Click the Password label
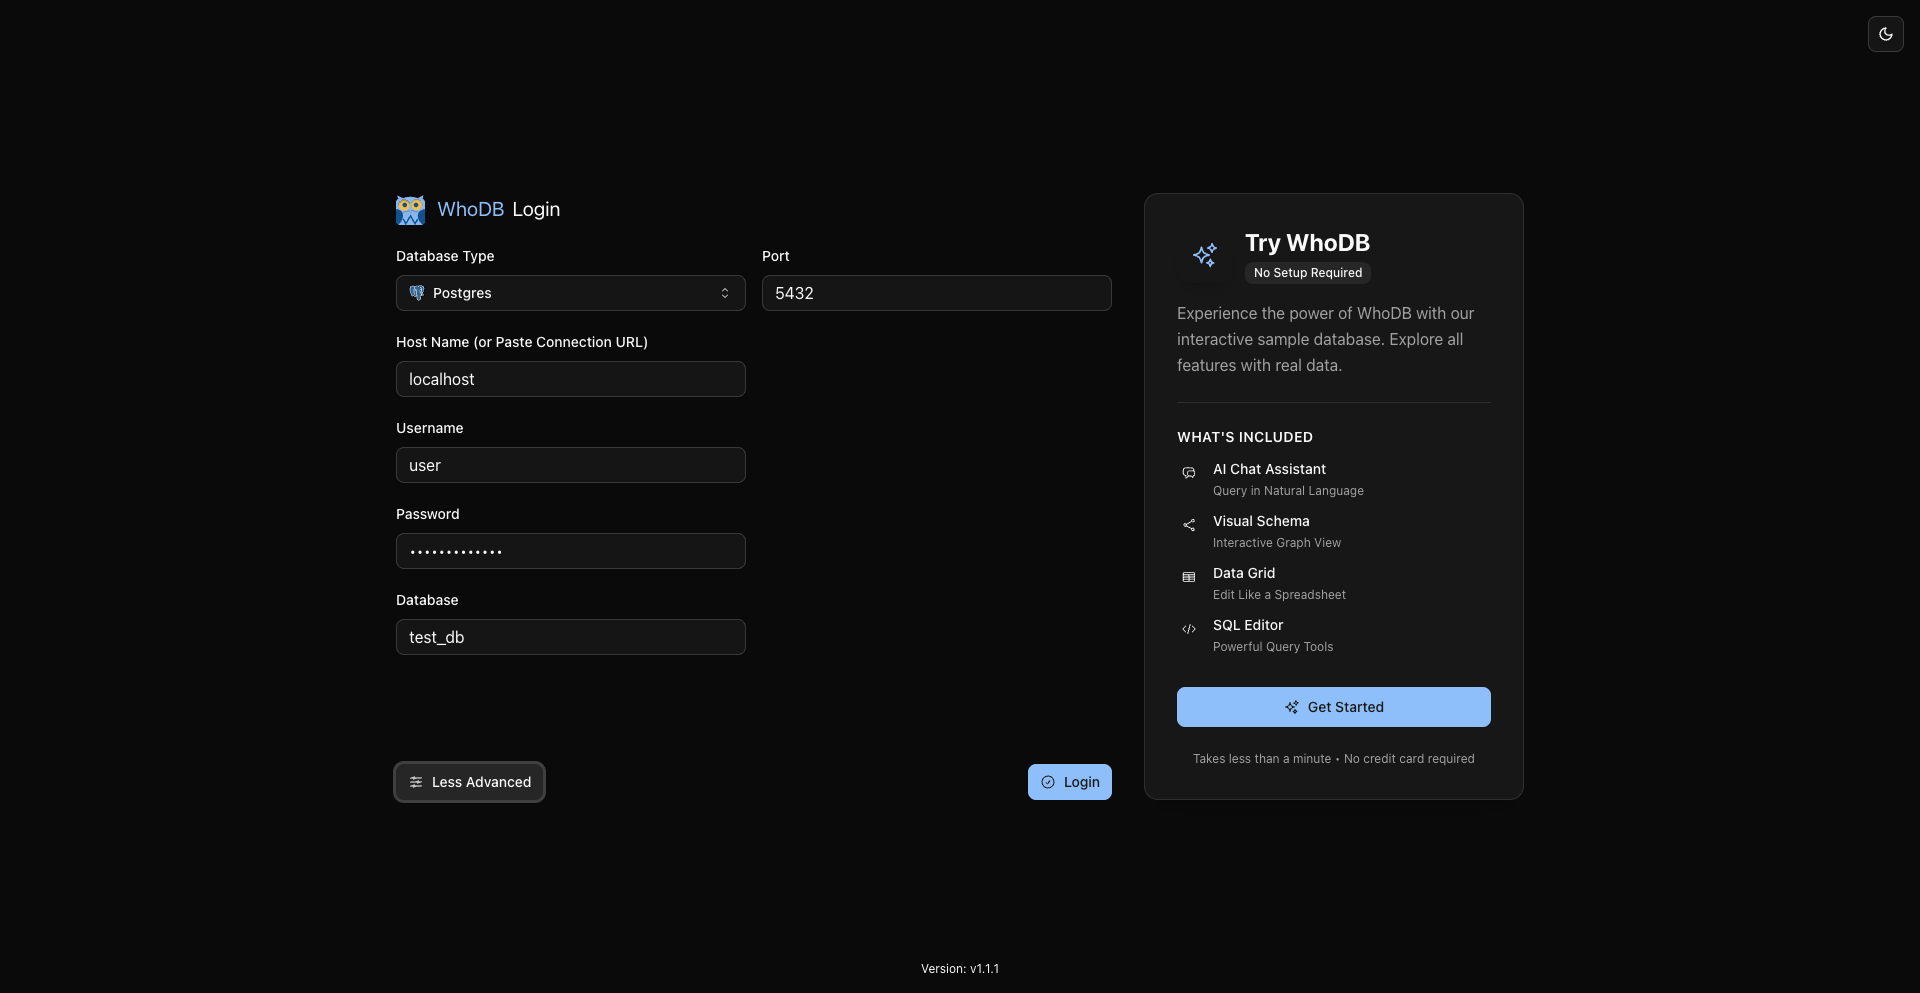Image resolution: width=1920 pixels, height=993 pixels. pyautogui.click(x=428, y=514)
